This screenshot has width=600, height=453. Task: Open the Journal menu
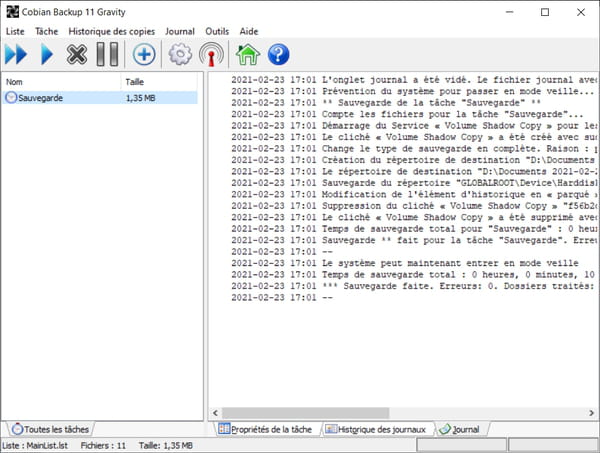[180, 31]
